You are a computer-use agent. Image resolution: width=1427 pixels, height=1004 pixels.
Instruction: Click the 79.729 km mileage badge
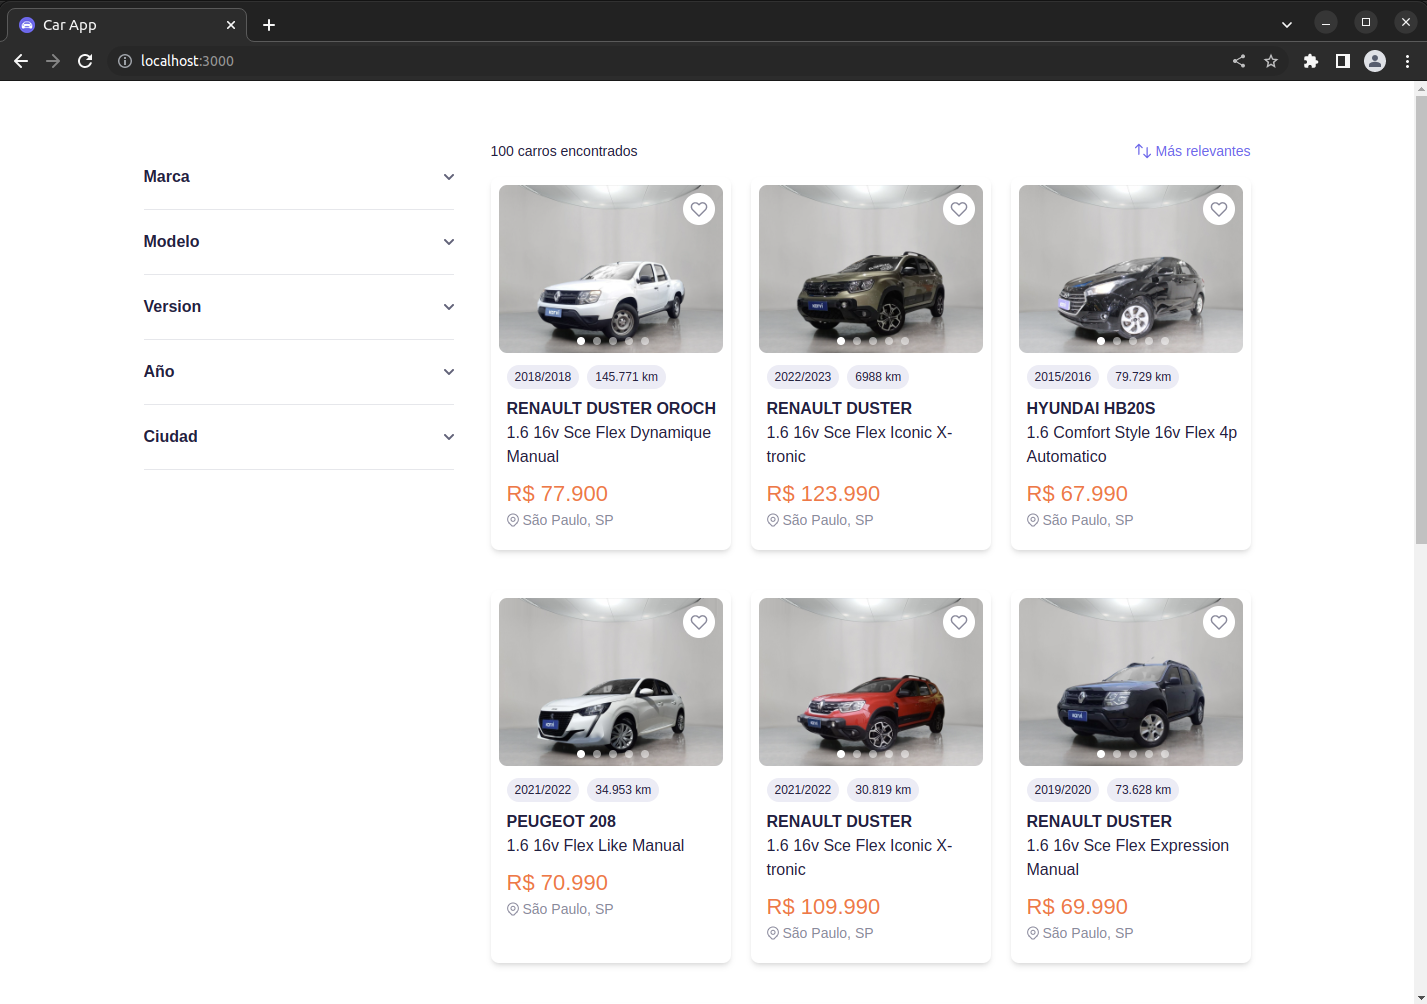click(1143, 377)
